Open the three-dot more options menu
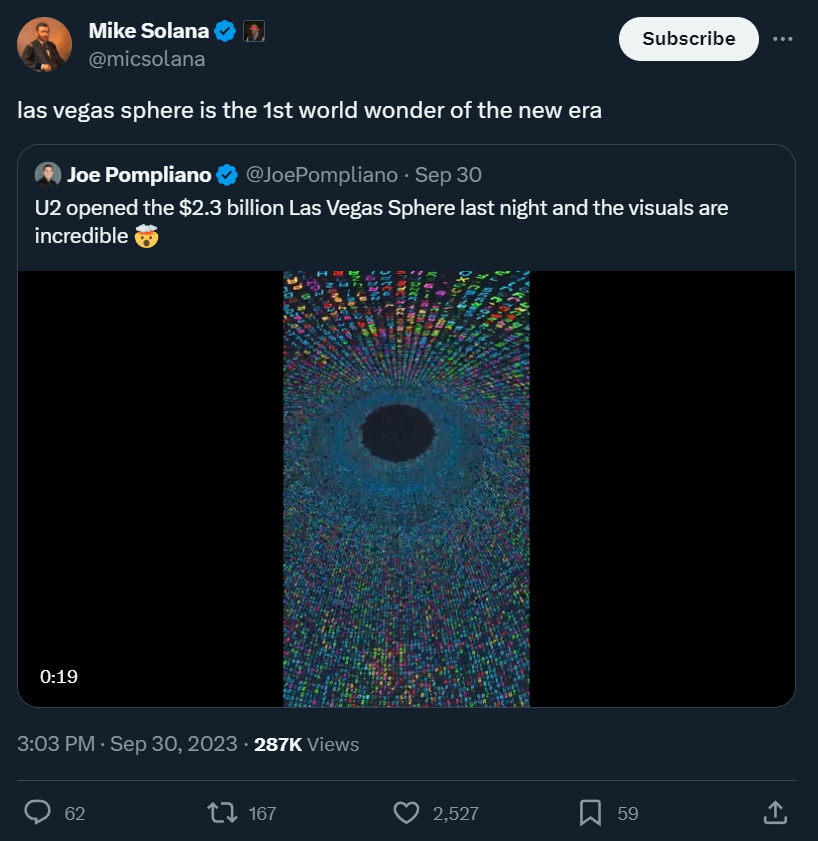Image resolution: width=818 pixels, height=841 pixels. (783, 39)
